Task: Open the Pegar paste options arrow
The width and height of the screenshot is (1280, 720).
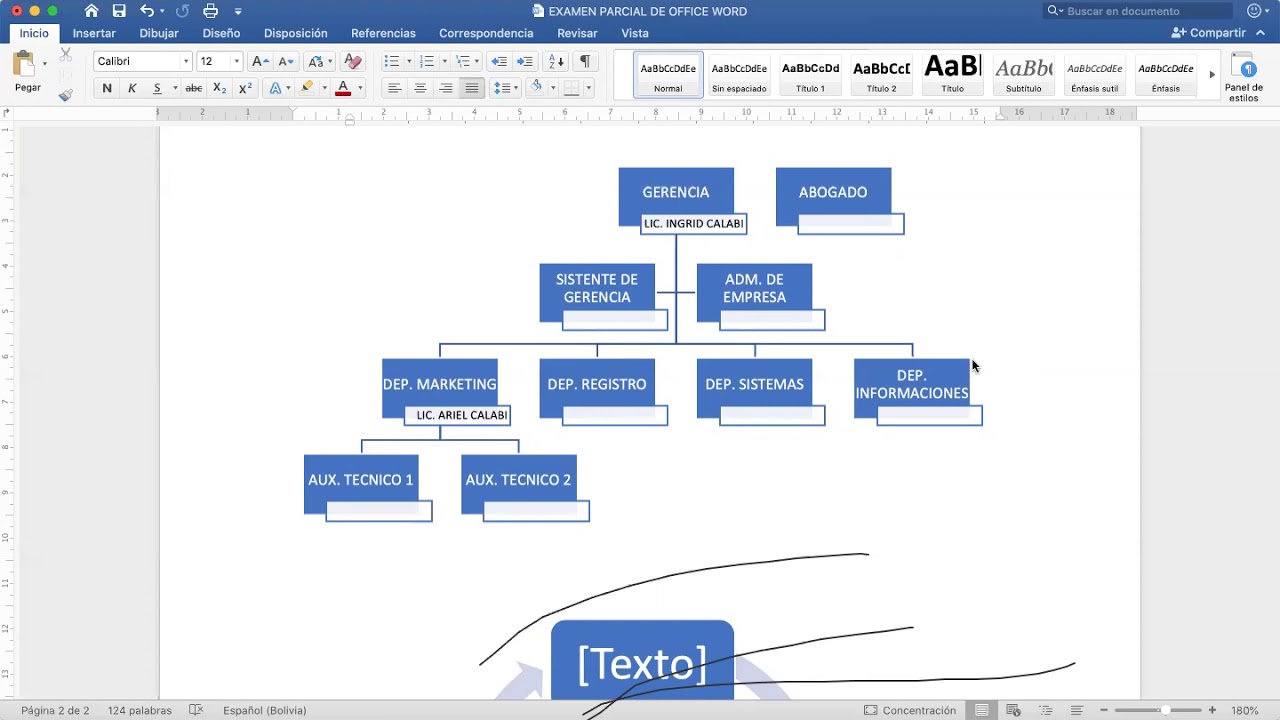Action: coord(45,63)
